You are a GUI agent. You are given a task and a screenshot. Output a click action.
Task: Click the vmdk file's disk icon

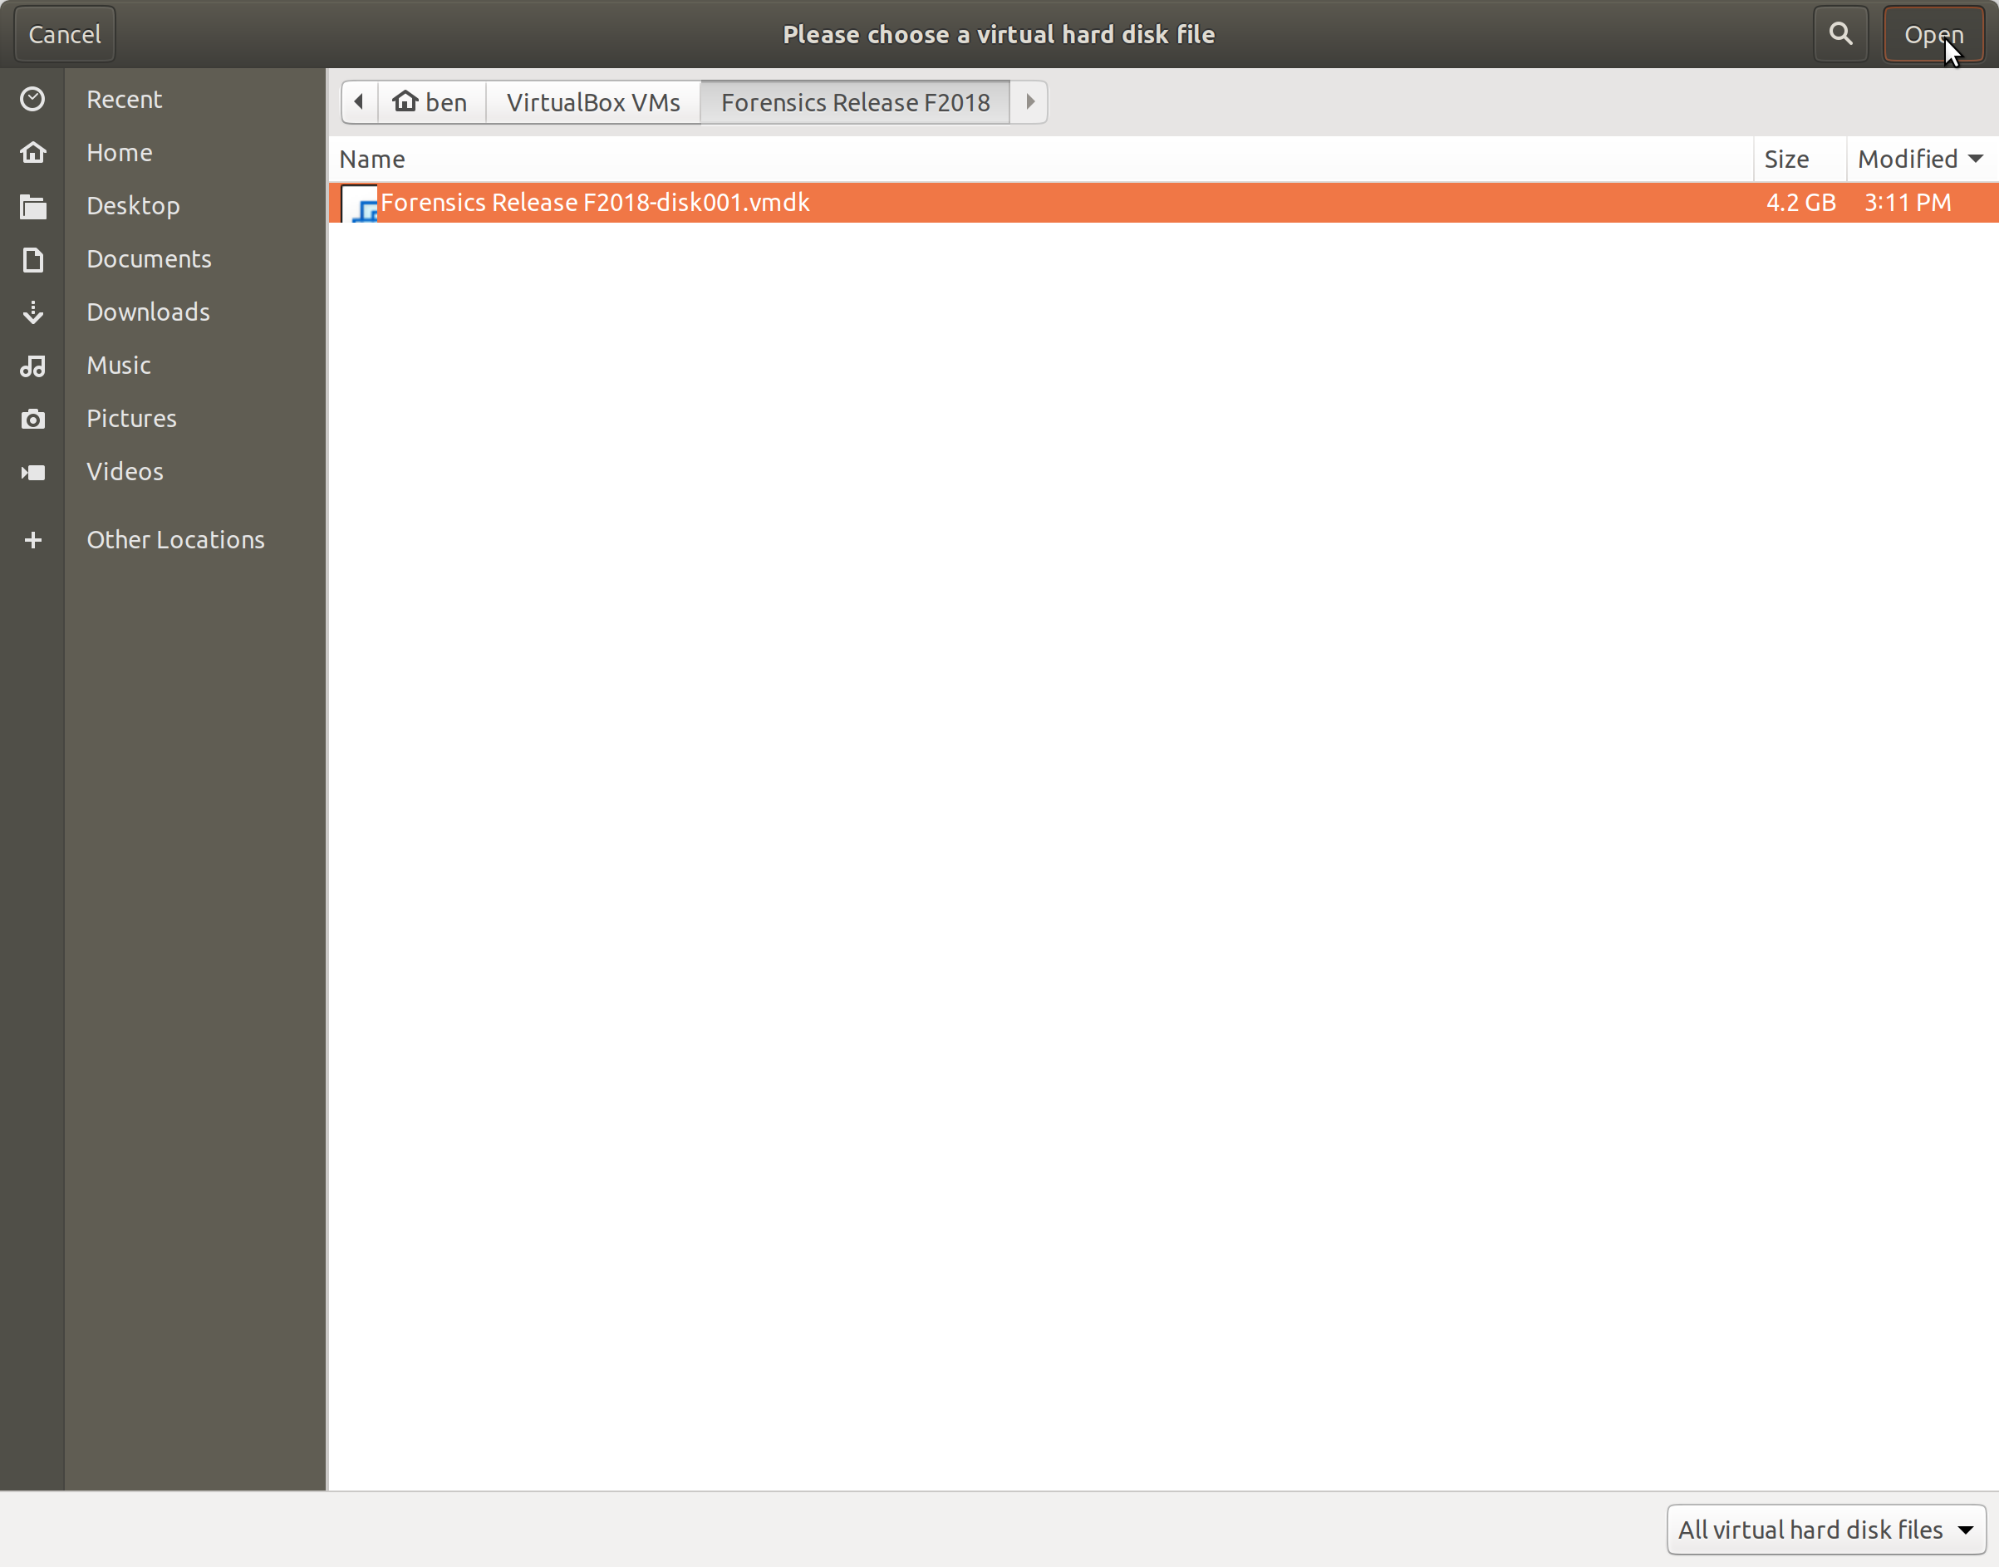click(359, 203)
